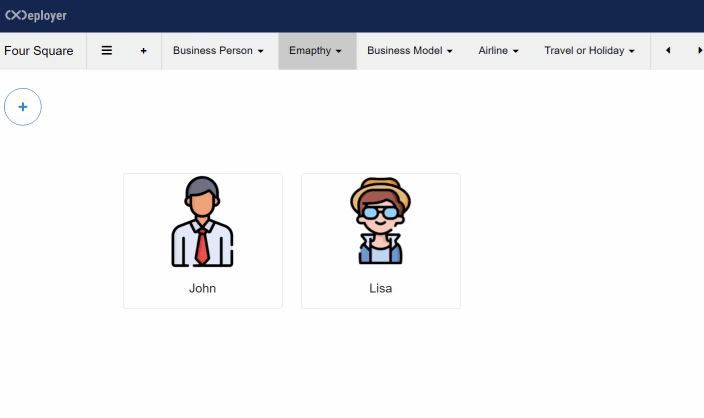Click the John name label
The width and height of the screenshot is (704, 418).
pos(202,288)
